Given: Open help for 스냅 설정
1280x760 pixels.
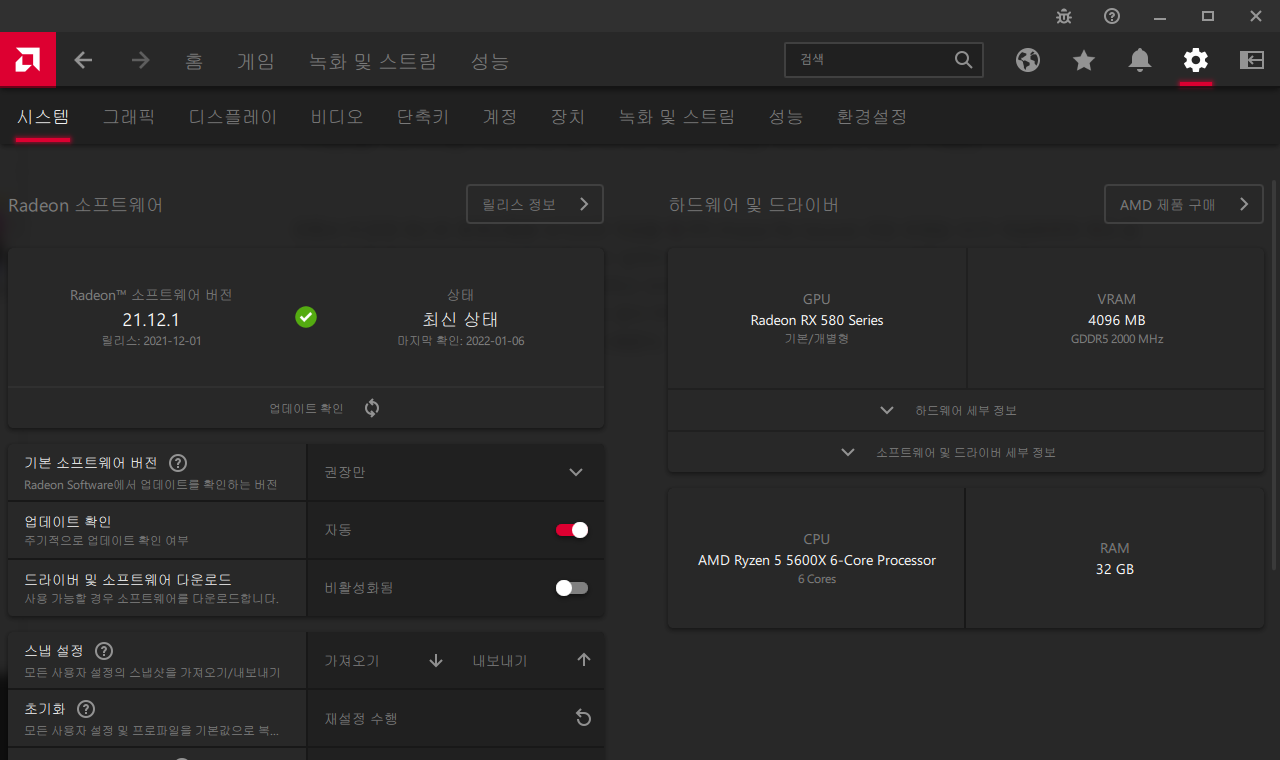Looking at the screenshot, I should [104, 651].
